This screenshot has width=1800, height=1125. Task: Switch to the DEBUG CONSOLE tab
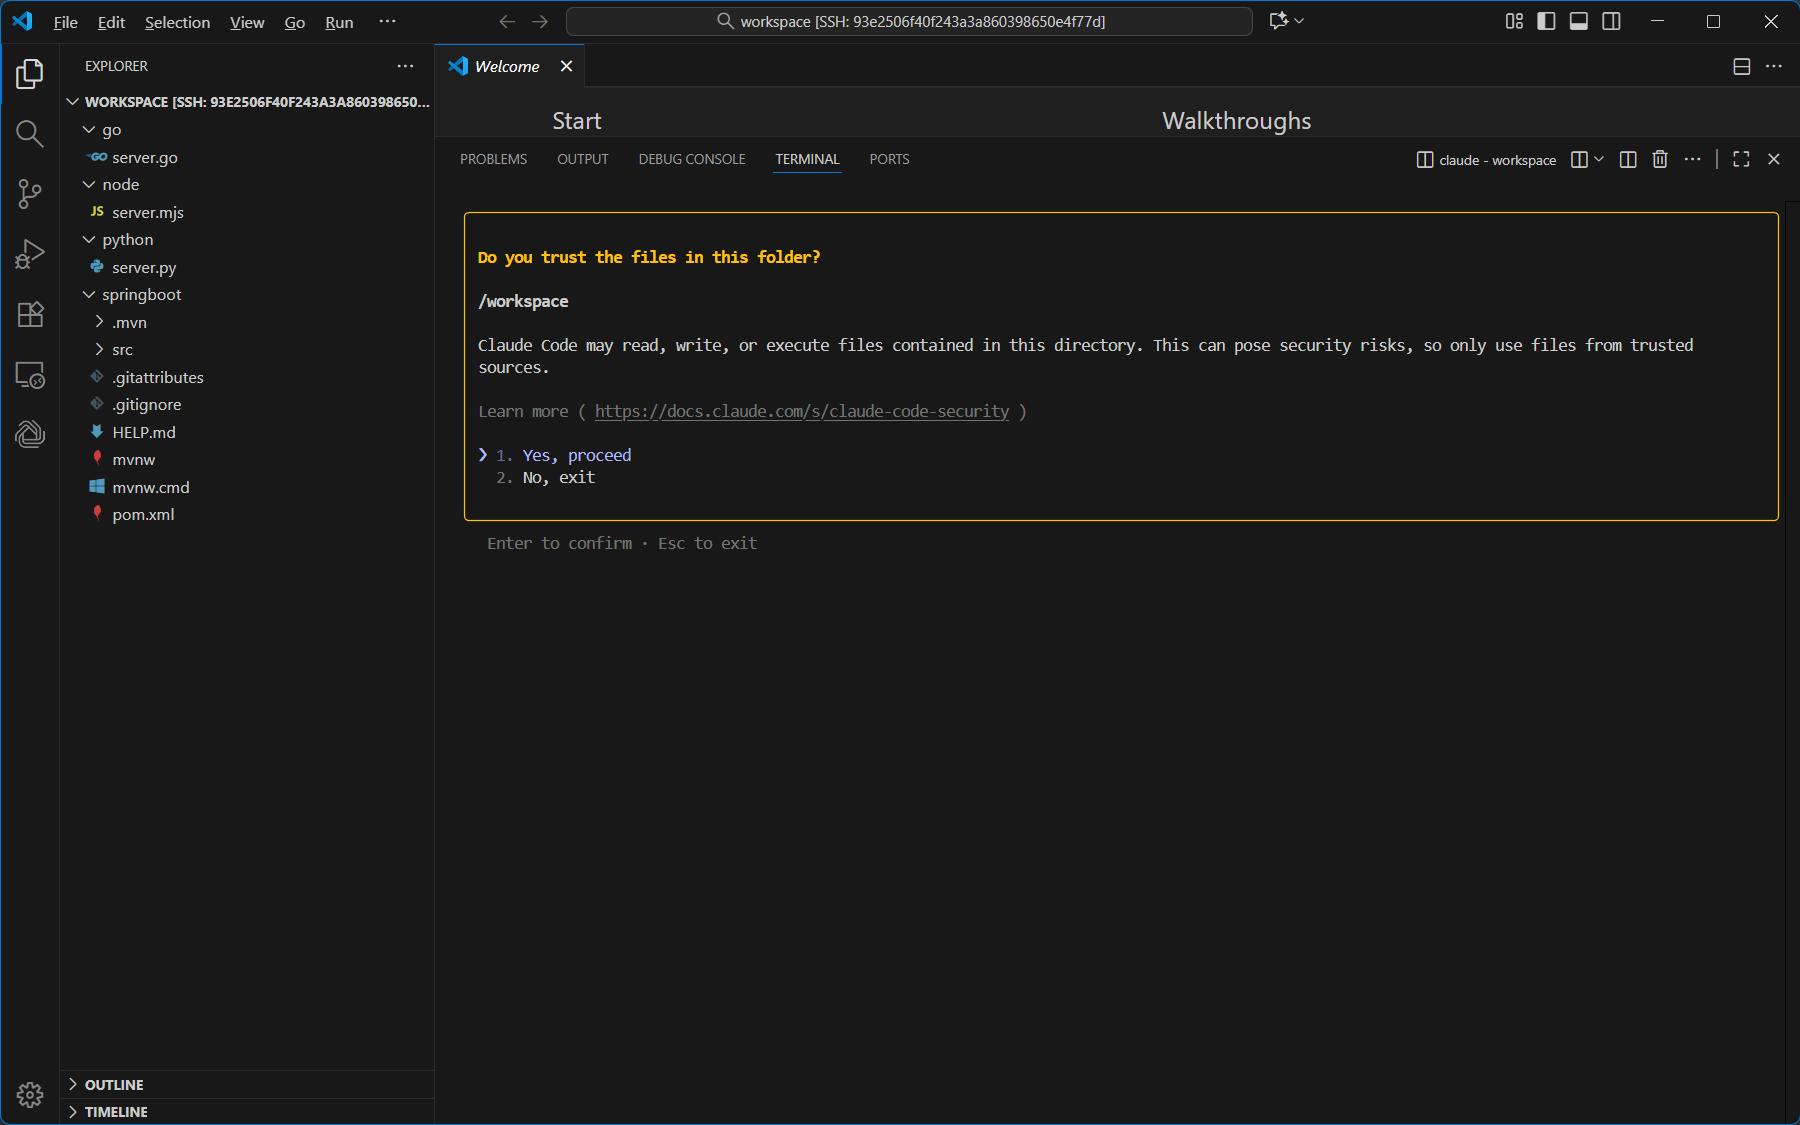(692, 160)
